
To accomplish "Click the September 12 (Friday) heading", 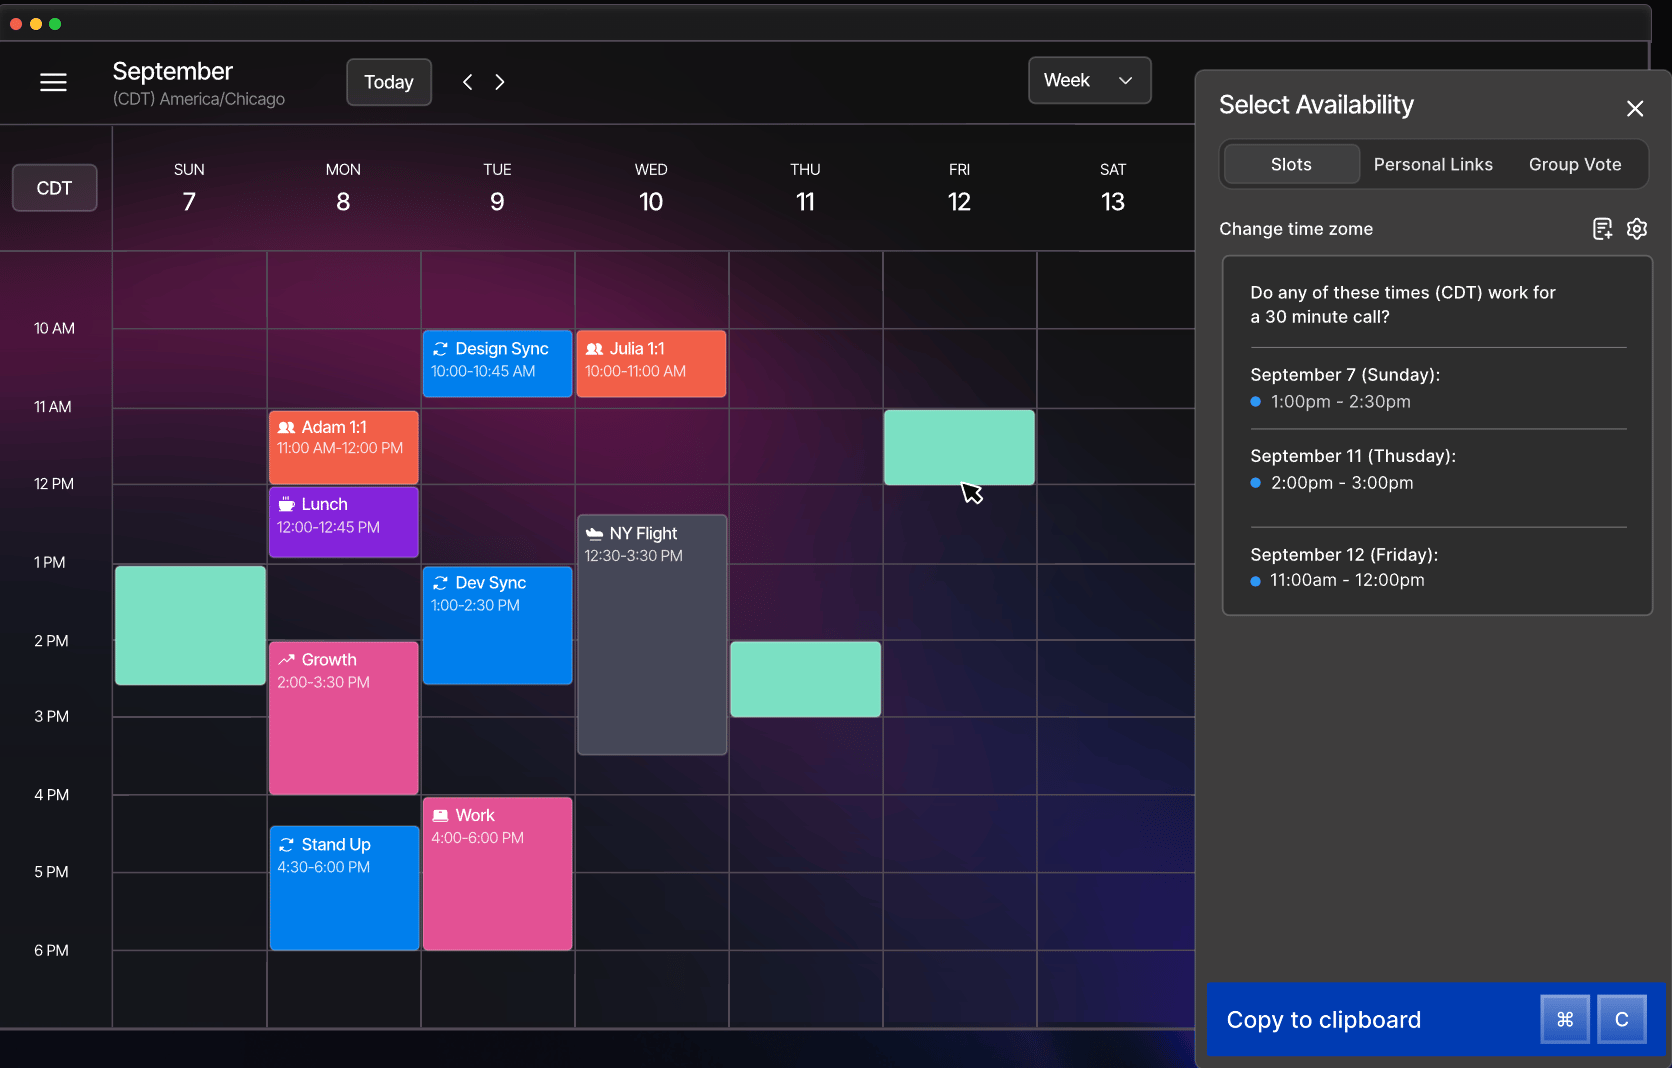I will pos(1344,554).
